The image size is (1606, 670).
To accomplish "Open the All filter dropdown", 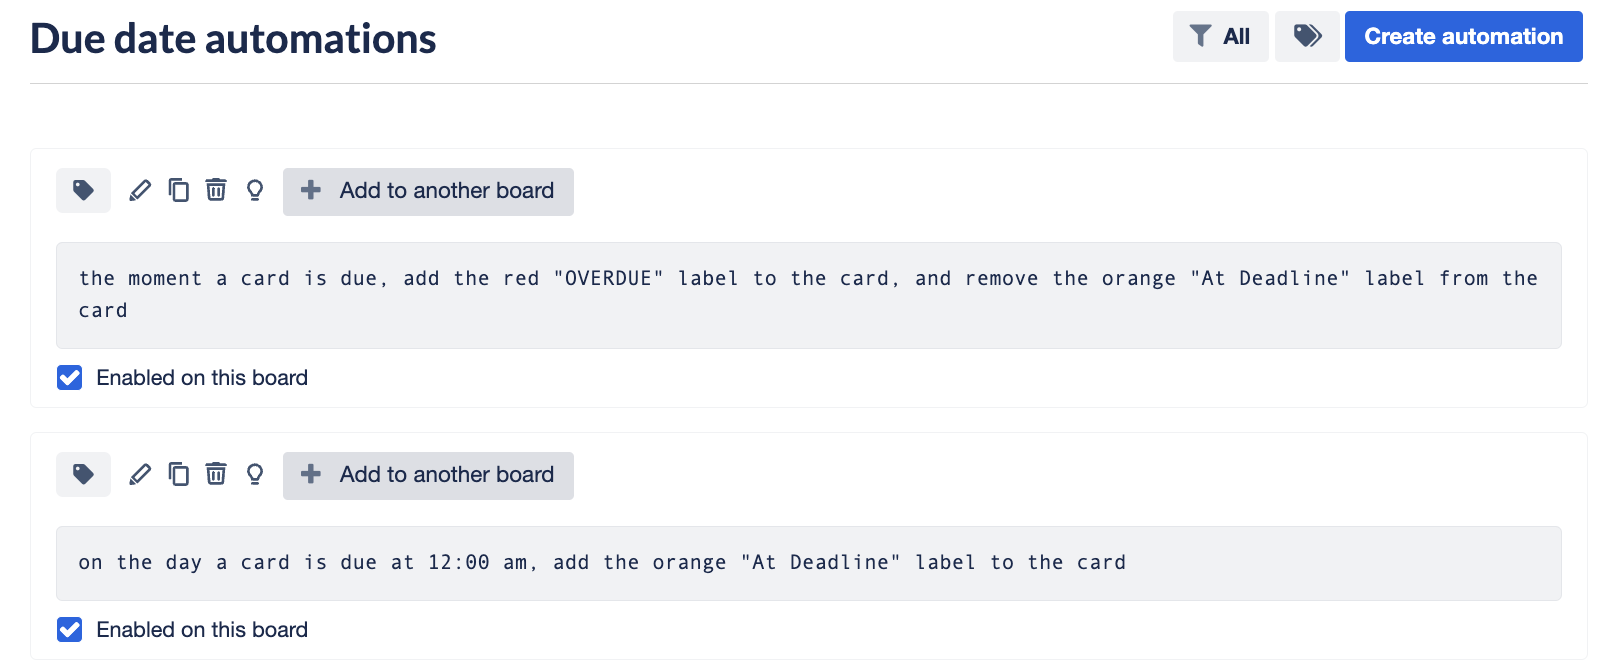I will coord(1220,37).
